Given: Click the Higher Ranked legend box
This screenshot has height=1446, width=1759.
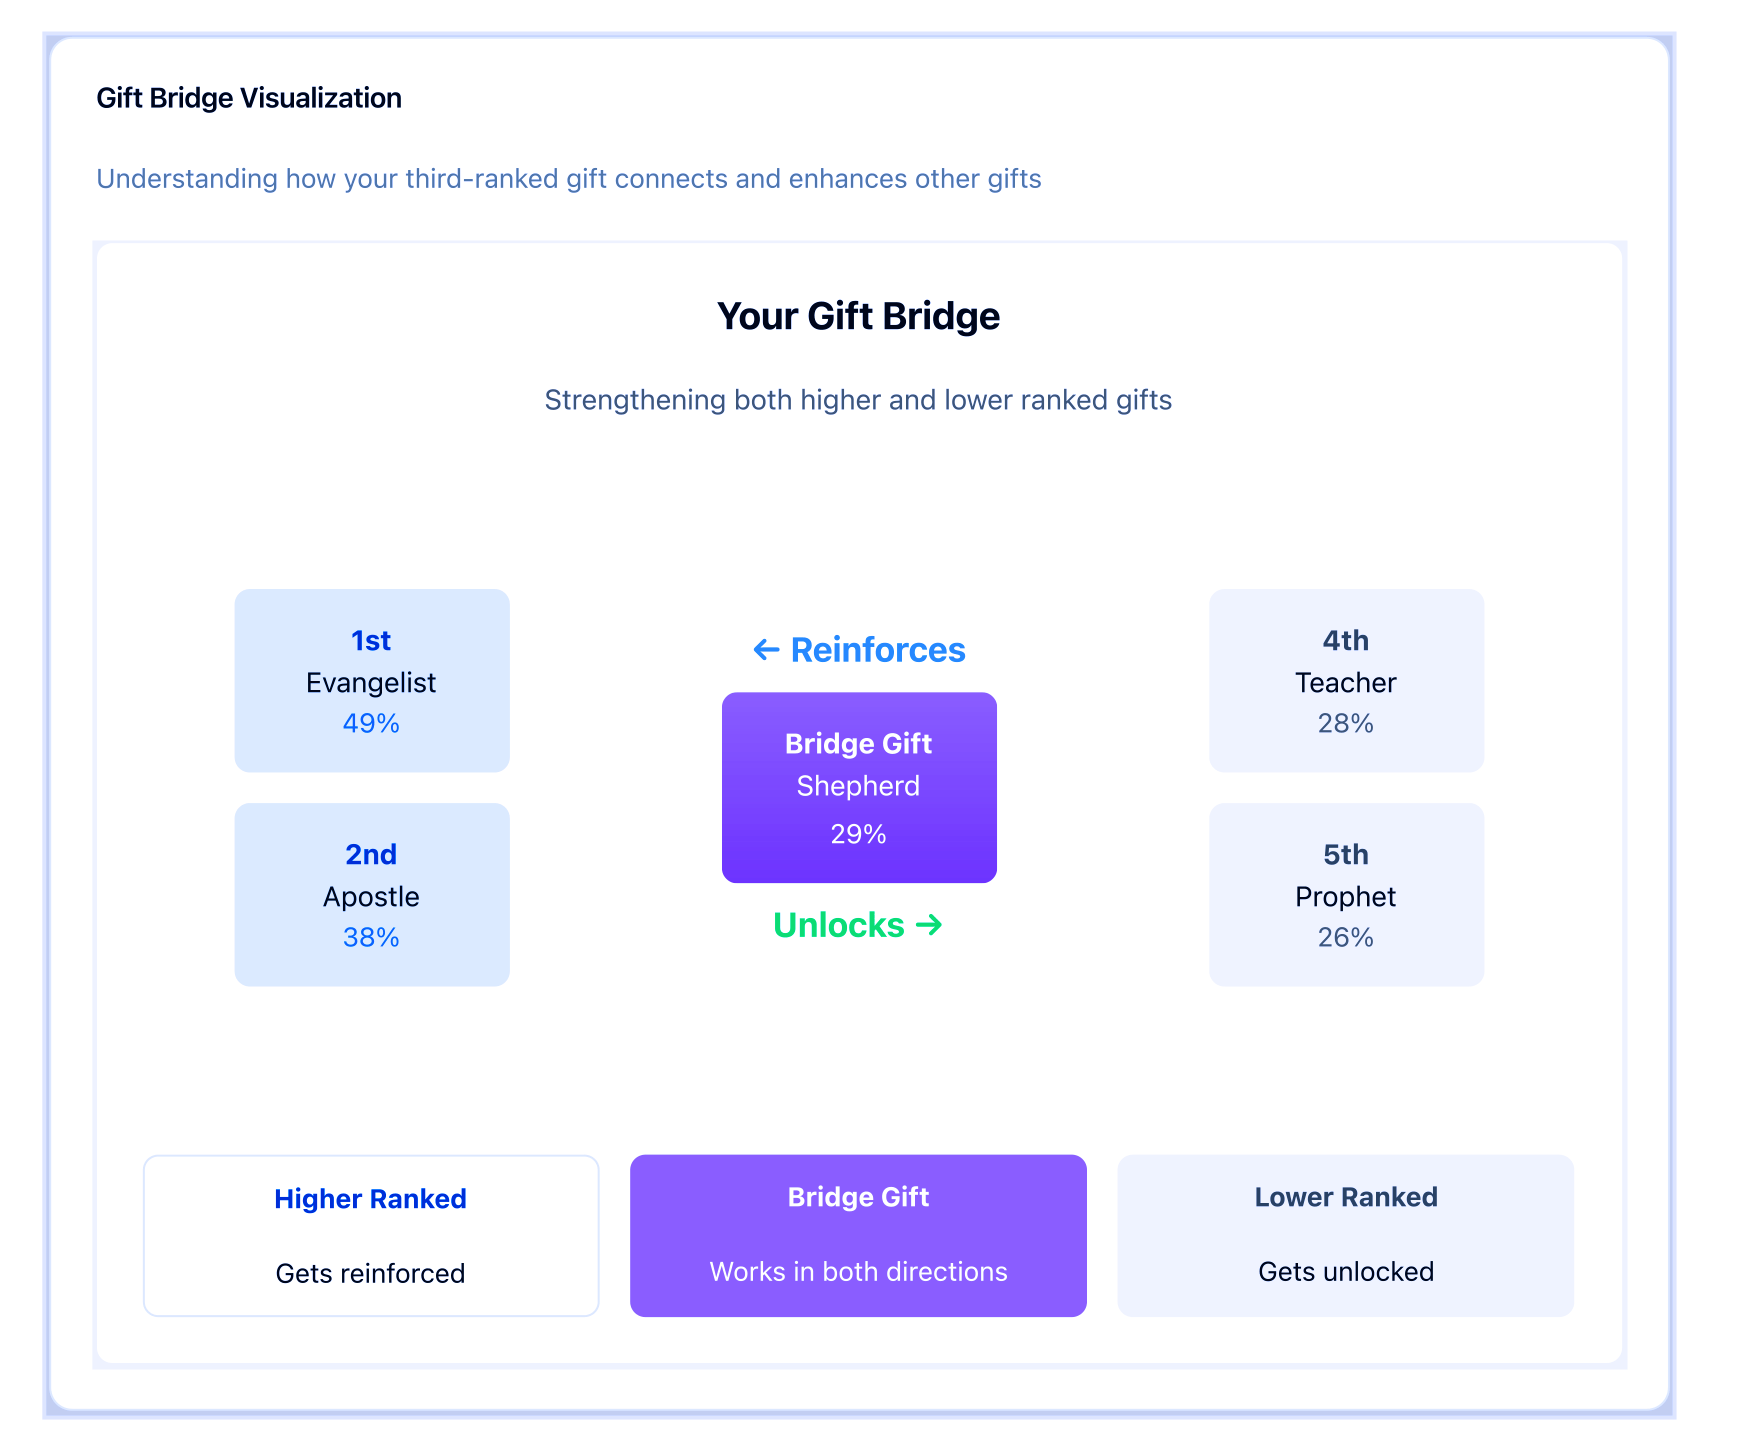Looking at the screenshot, I should (371, 1236).
